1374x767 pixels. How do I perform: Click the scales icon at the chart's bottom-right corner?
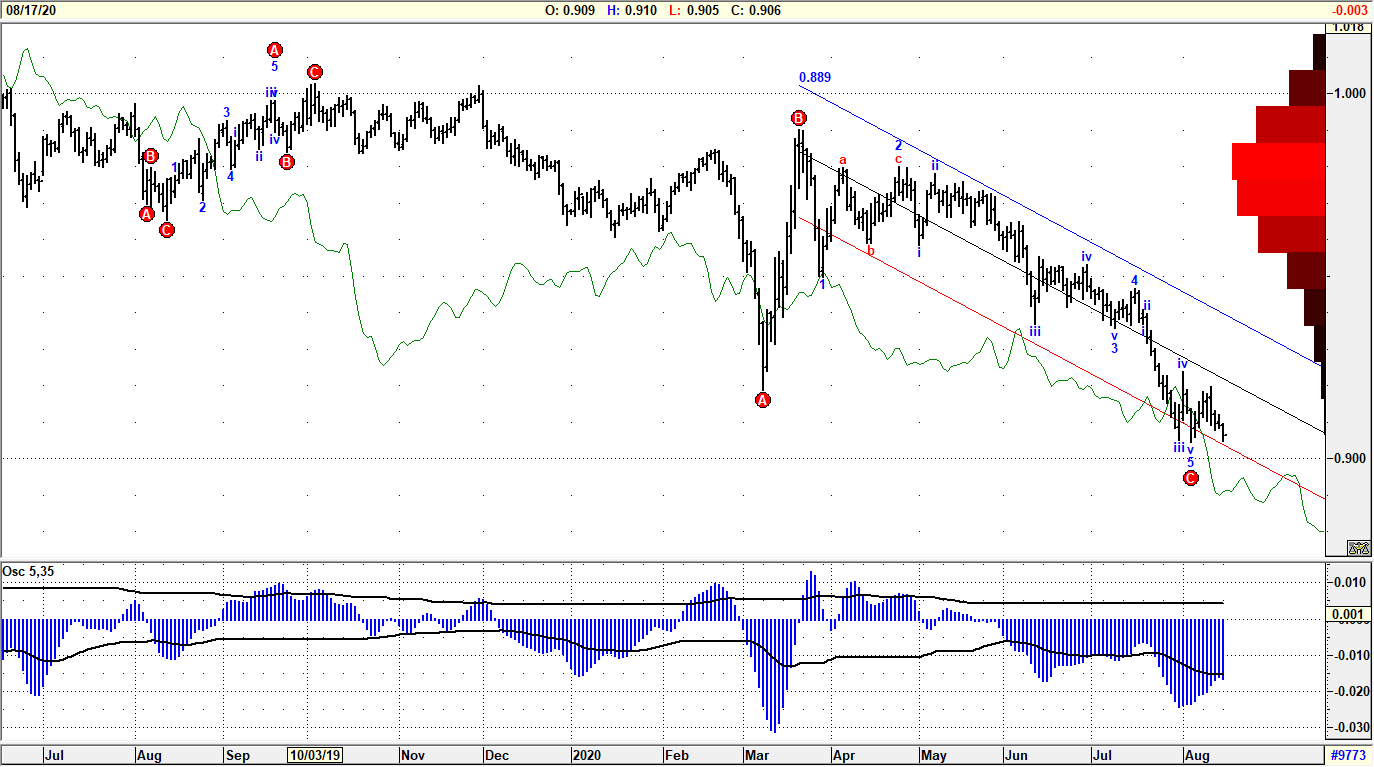1358,547
